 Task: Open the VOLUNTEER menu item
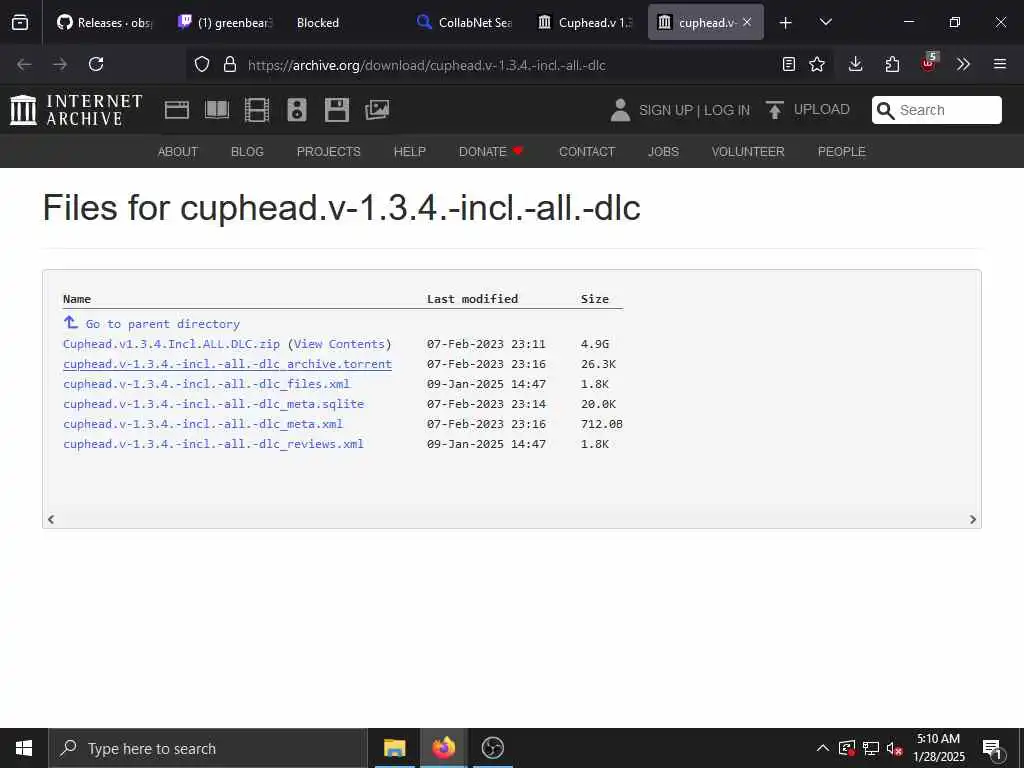(x=748, y=152)
